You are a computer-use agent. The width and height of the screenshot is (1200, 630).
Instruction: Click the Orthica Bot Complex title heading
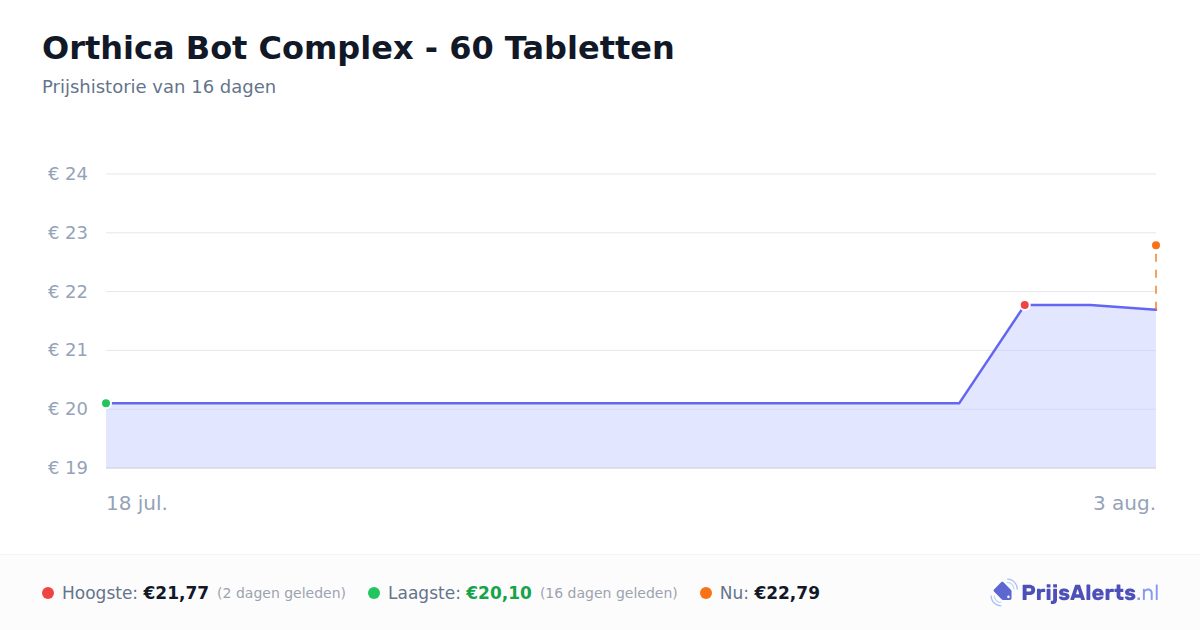[358, 48]
